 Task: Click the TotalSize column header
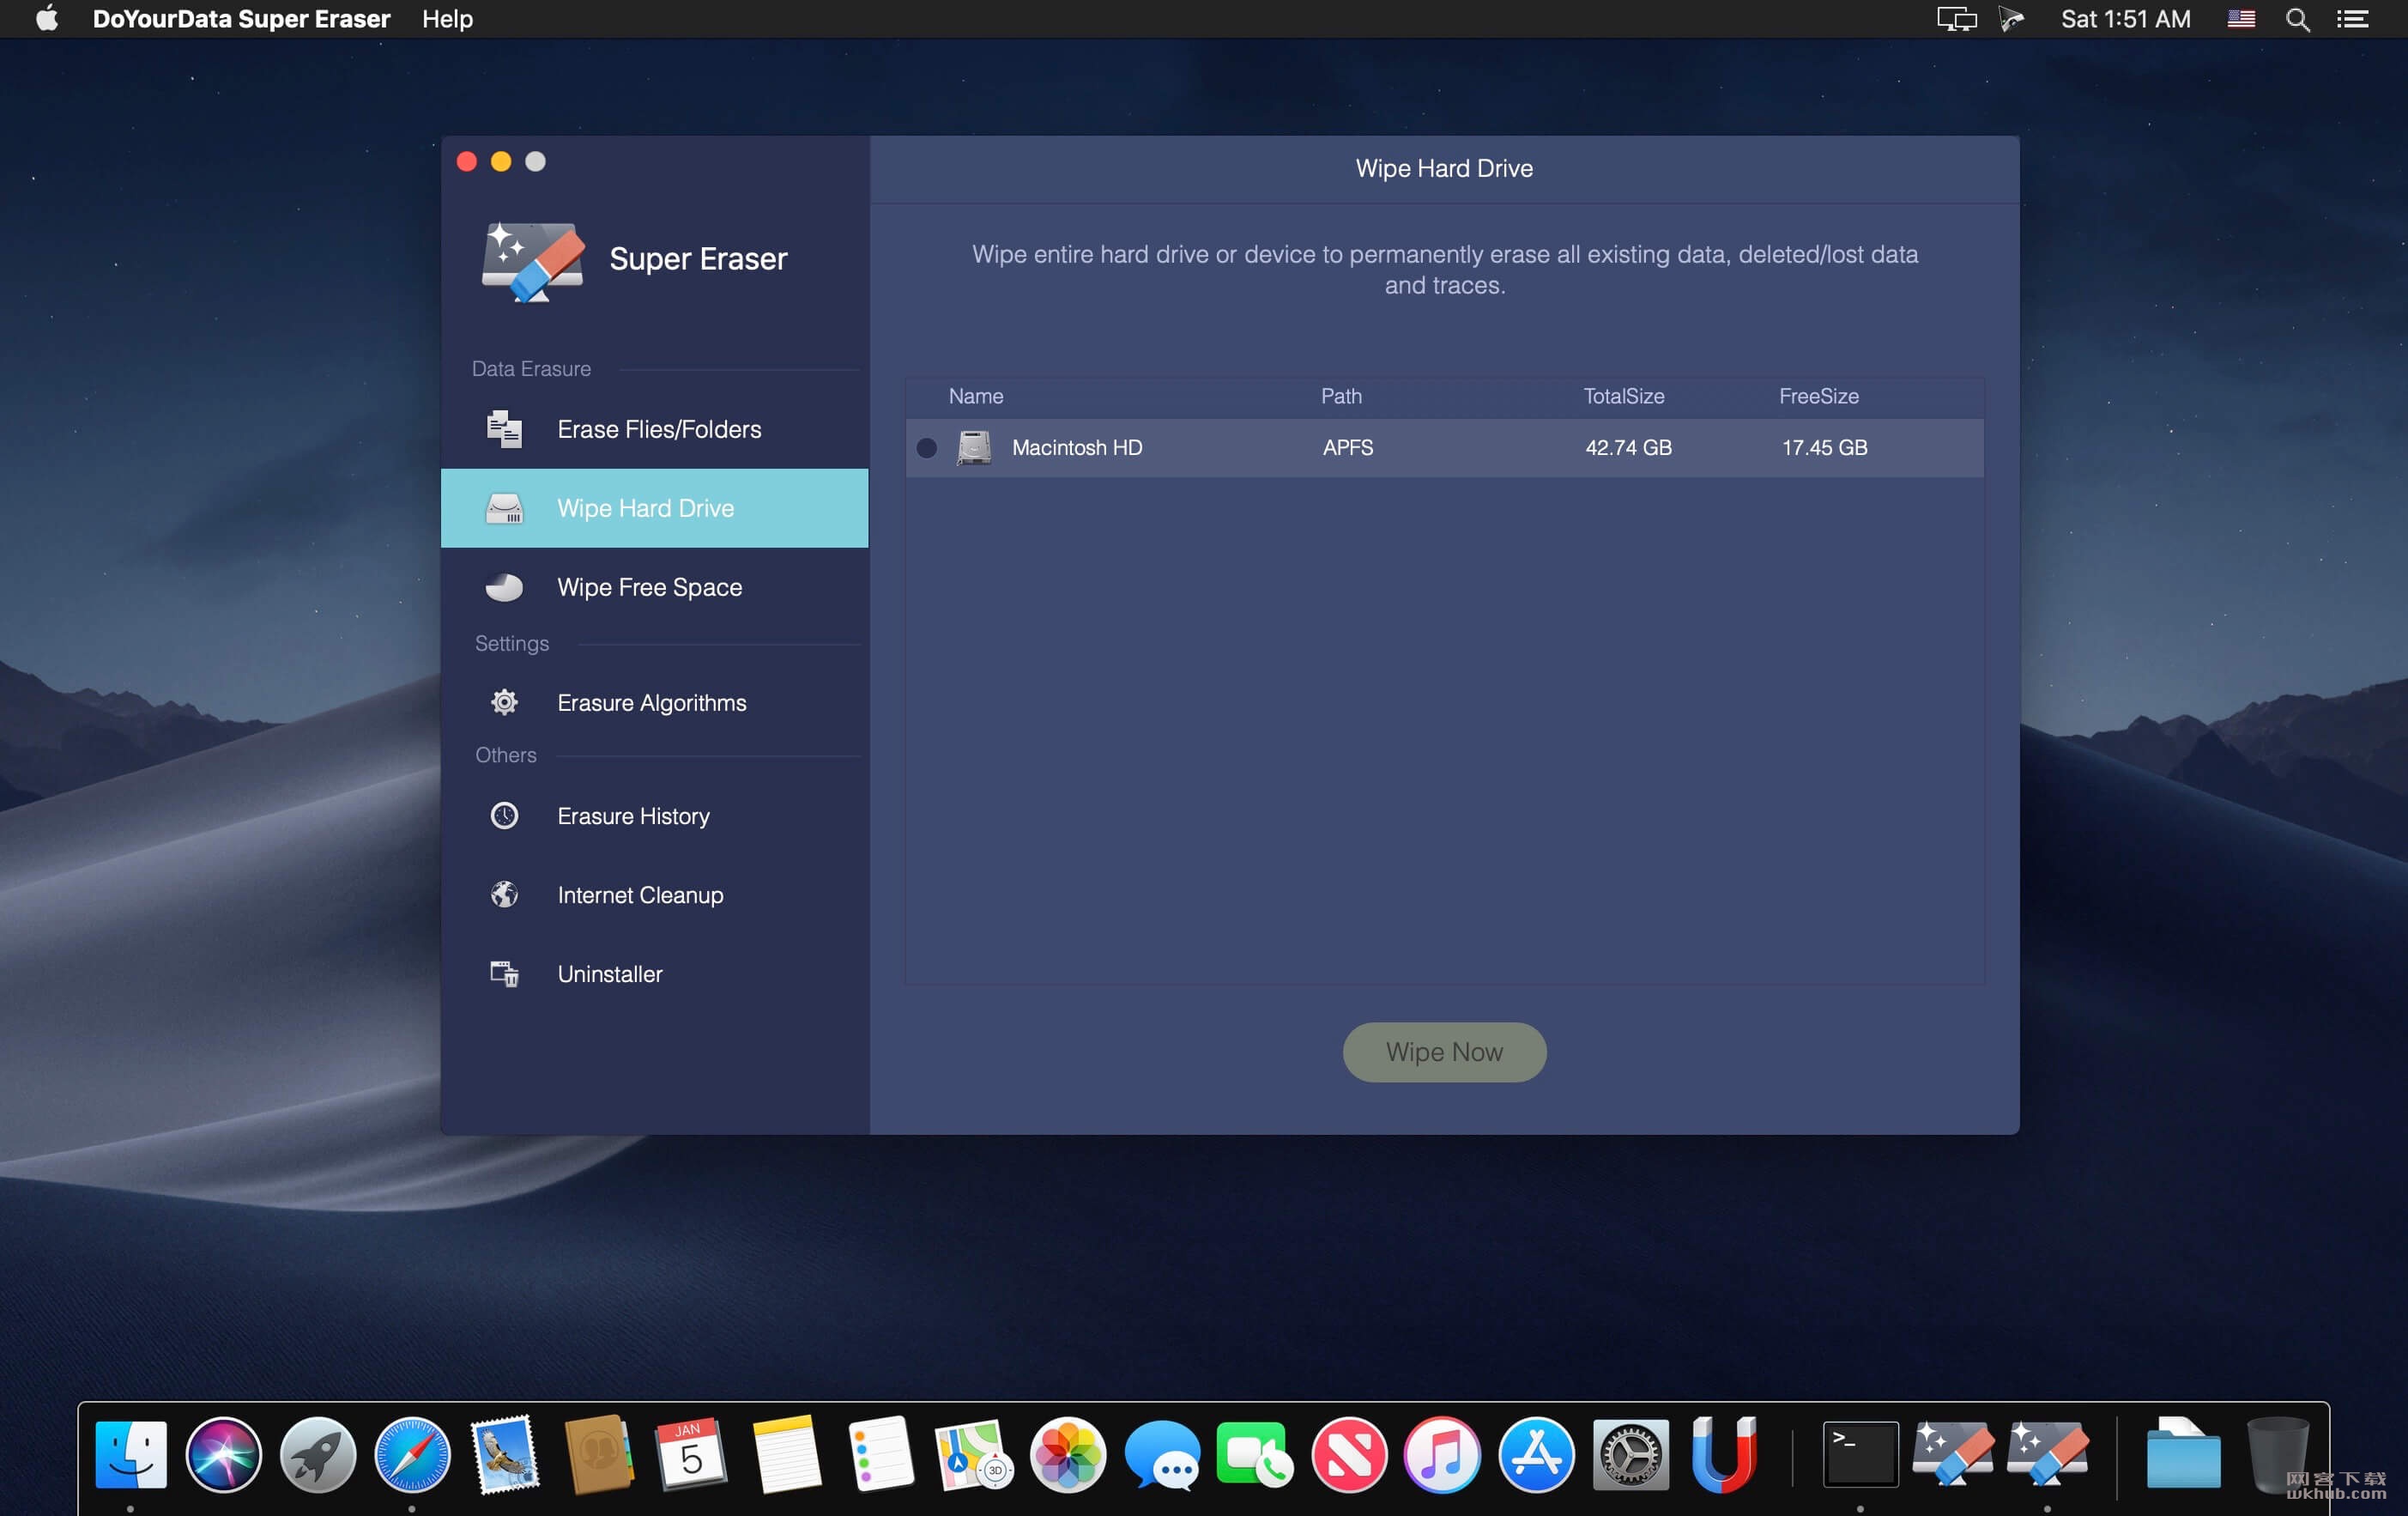(1624, 396)
